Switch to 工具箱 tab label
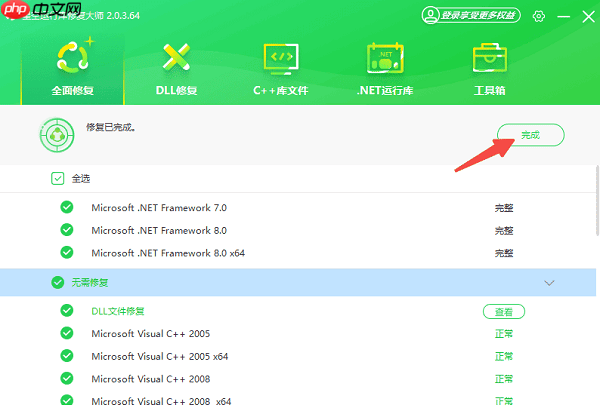 pyautogui.click(x=490, y=91)
